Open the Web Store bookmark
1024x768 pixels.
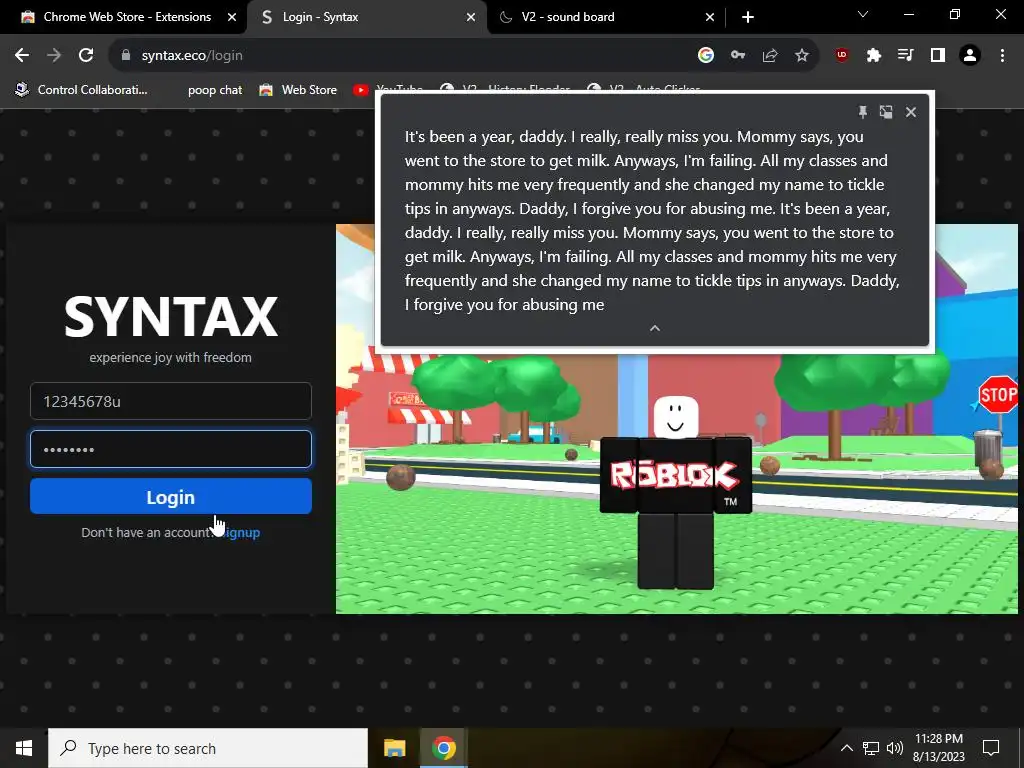pyautogui.click(x=298, y=89)
